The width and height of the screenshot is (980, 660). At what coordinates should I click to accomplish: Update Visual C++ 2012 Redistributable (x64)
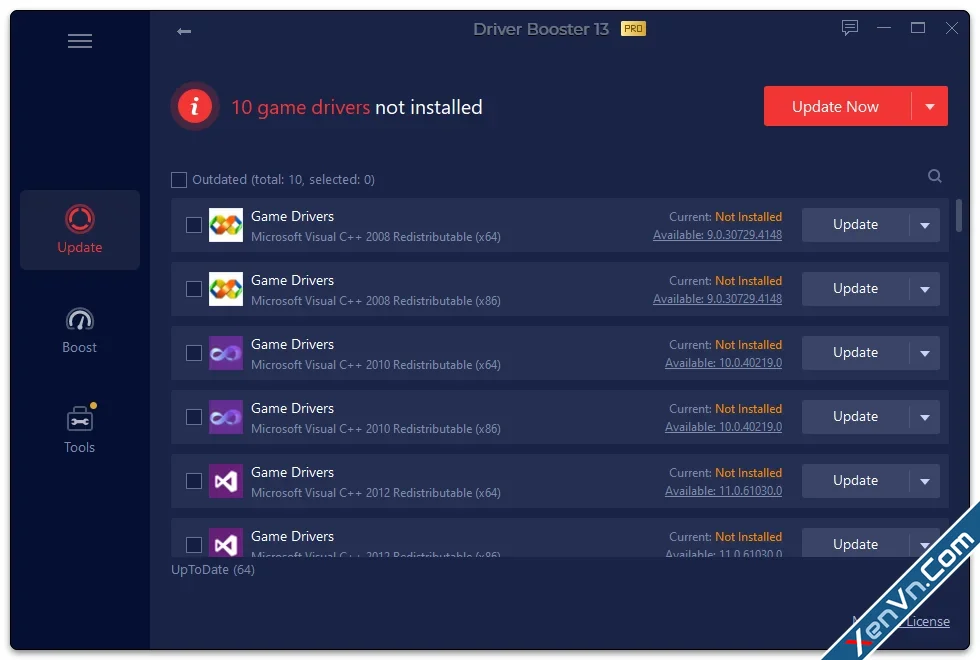[855, 481]
